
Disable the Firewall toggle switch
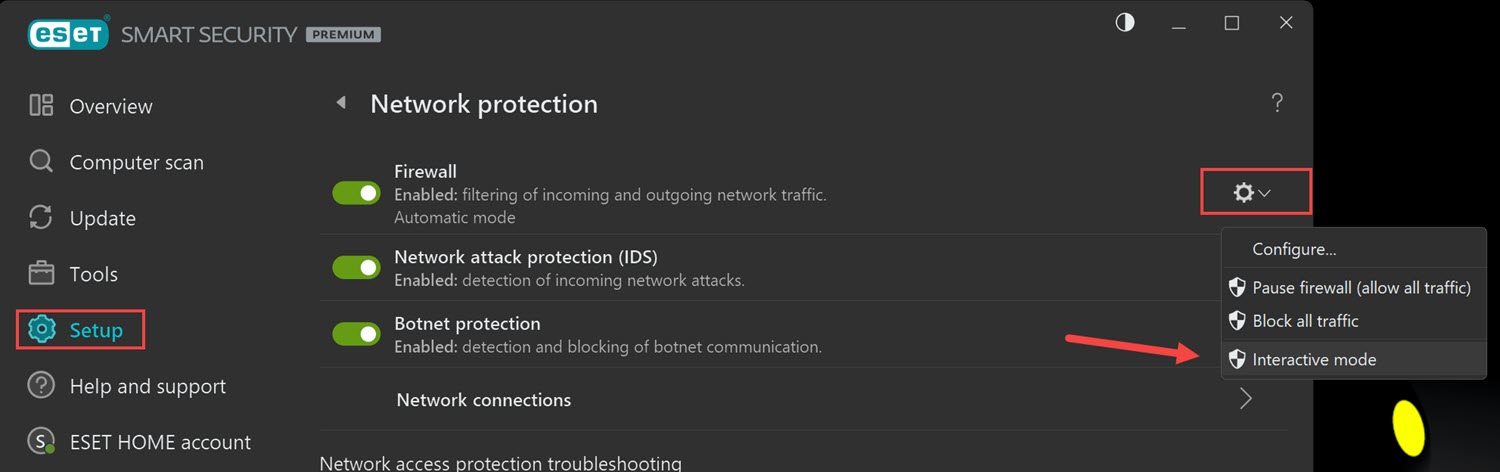pos(357,193)
